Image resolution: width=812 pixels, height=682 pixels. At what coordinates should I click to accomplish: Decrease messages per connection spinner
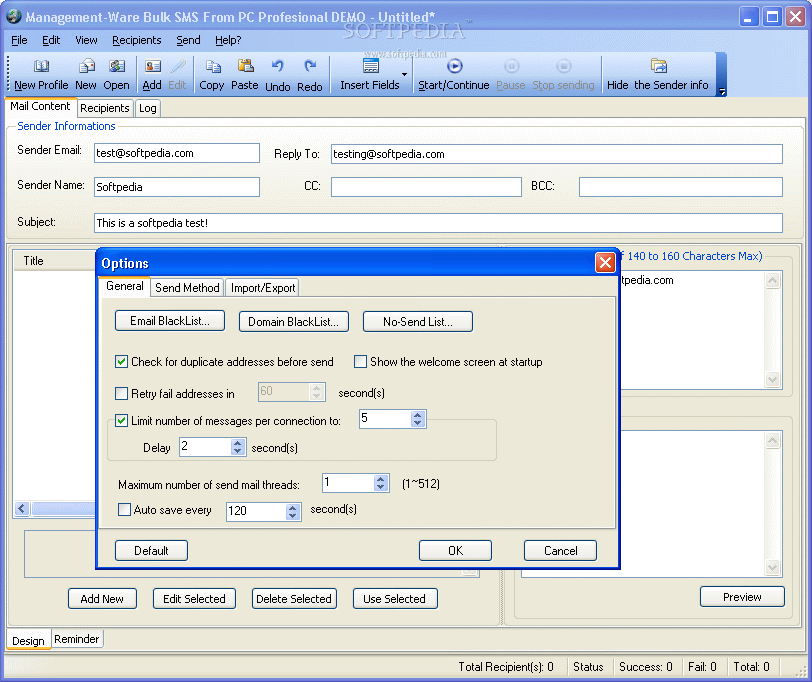(417, 423)
